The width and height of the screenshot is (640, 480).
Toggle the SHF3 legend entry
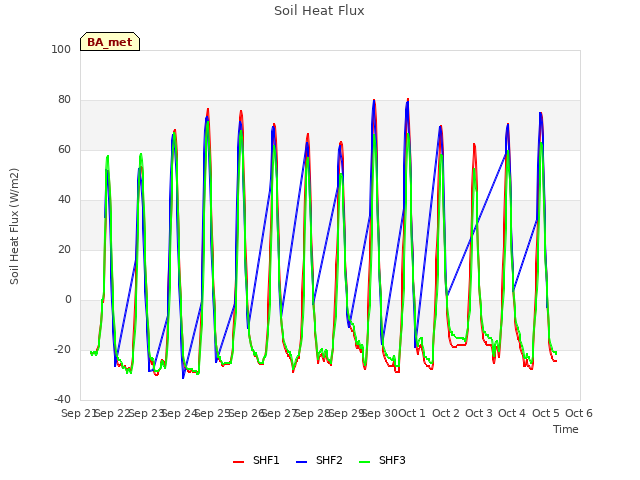click(x=382, y=460)
